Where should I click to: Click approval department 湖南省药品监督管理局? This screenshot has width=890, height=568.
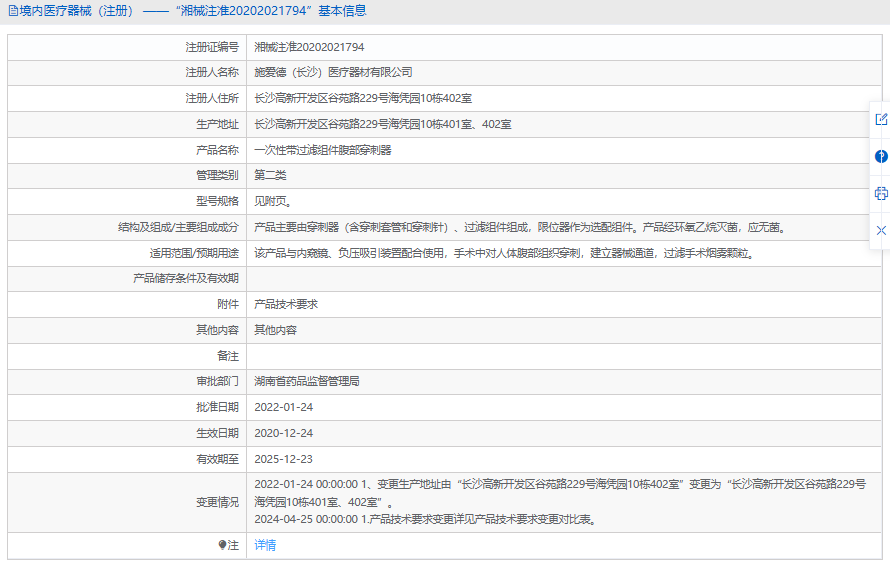[307, 381]
